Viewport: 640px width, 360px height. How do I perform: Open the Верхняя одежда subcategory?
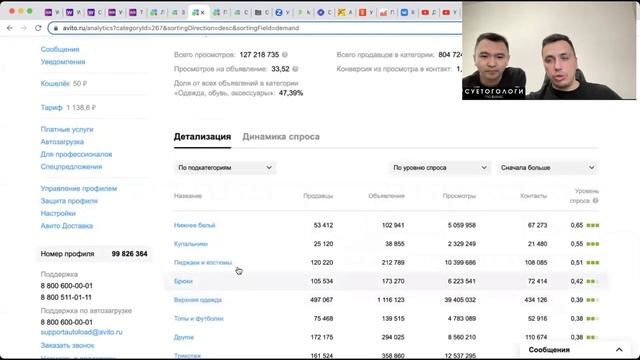pyautogui.click(x=198, y=300)
